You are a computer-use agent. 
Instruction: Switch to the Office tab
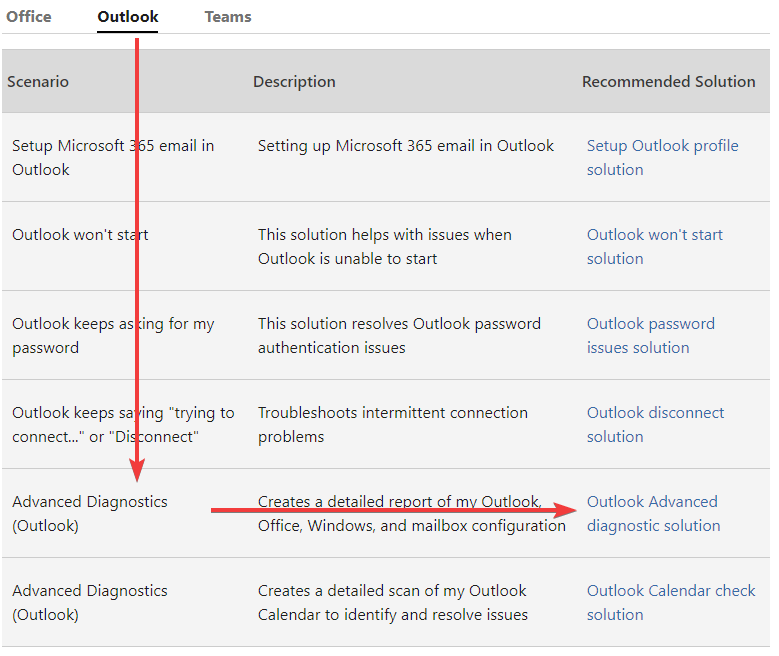29,17
